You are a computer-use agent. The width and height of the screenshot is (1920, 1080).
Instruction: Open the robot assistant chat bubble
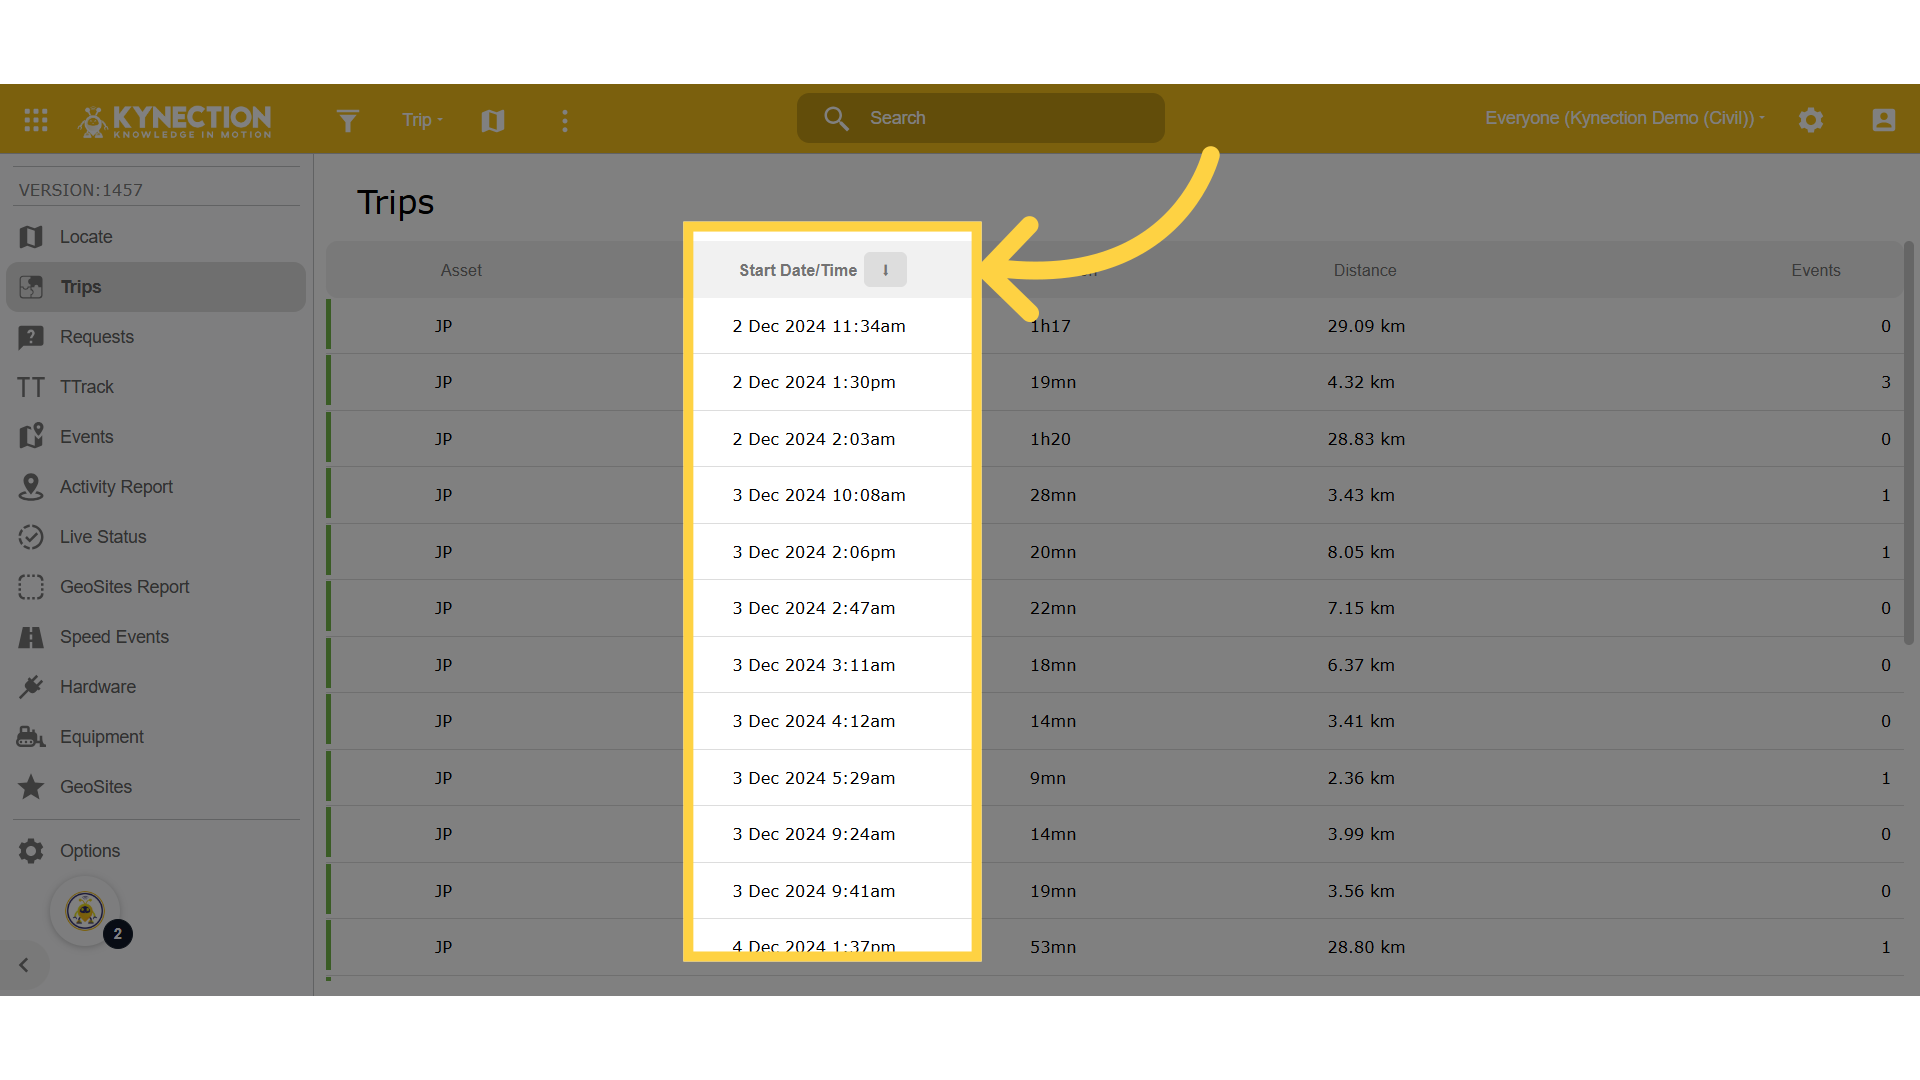point(85,911)
